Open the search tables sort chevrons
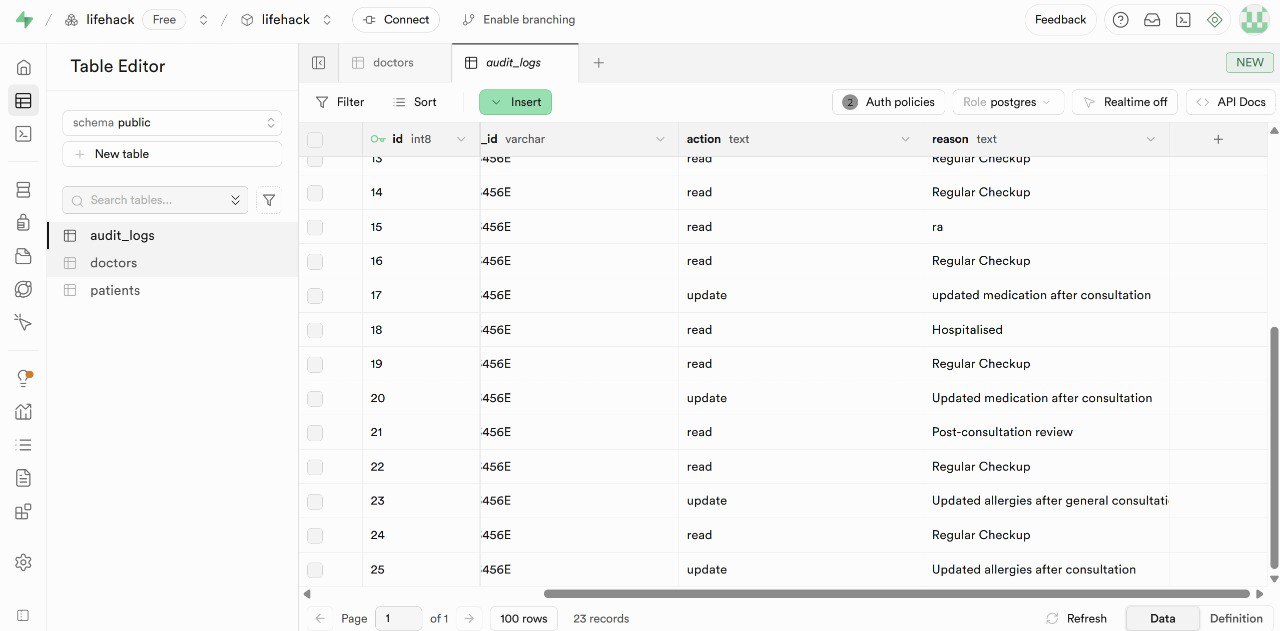1280x631 pixels. coord(236,200)
